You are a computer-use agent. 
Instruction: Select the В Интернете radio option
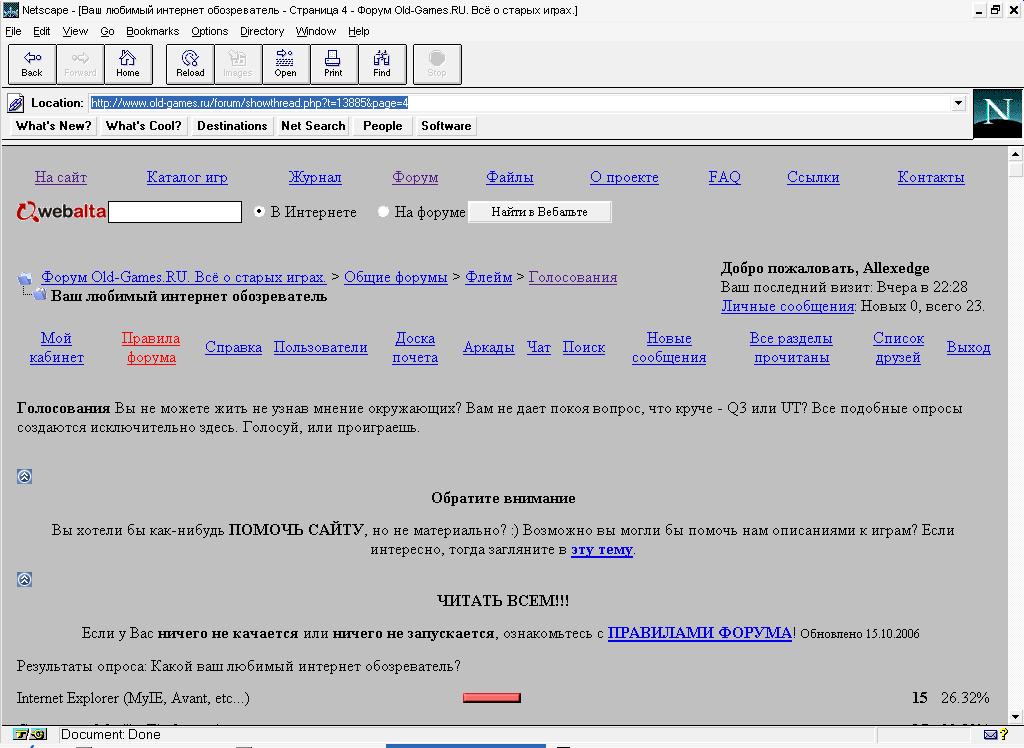coord(259,211)
